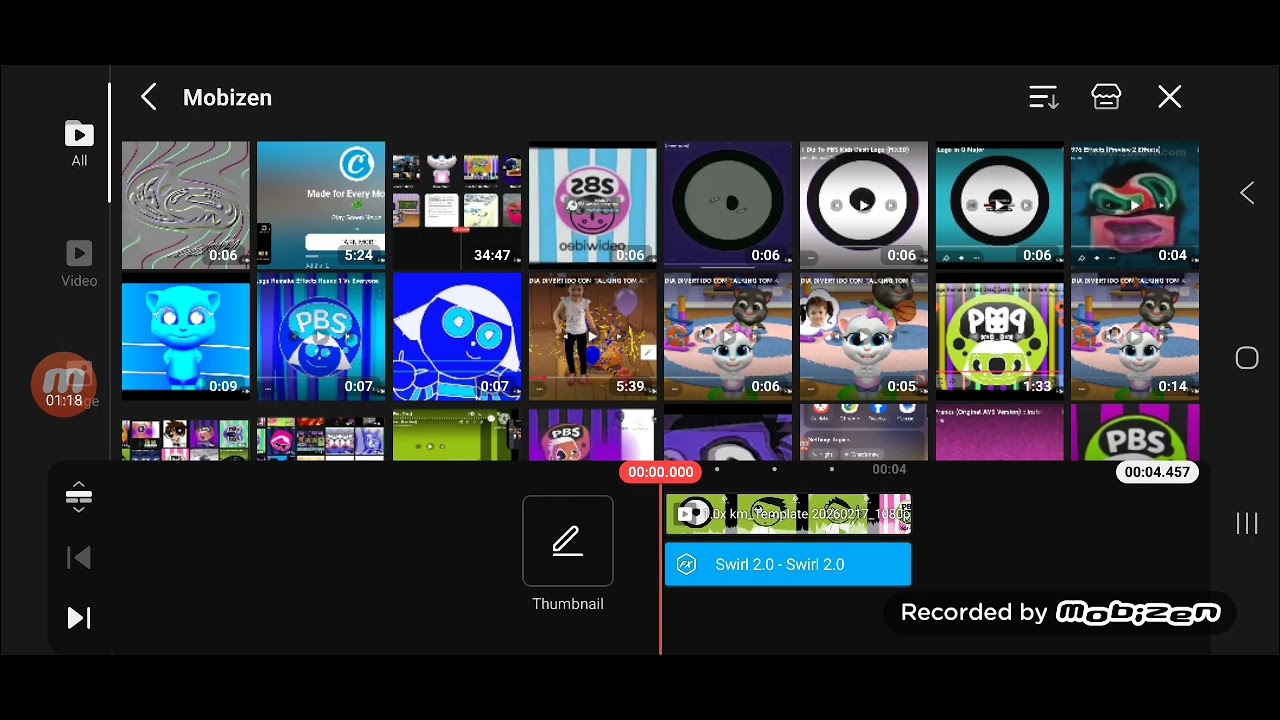Pick the blue Talking Tom 0:09 video

coord(186,336)
